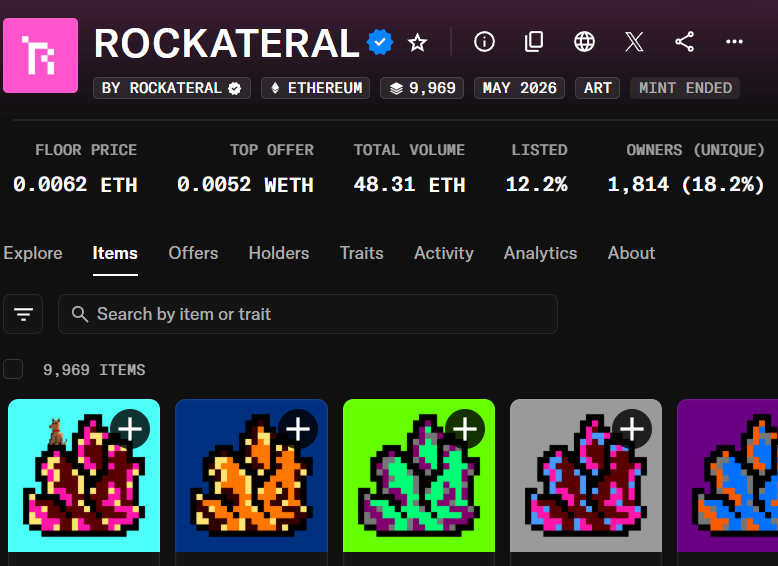Click the ETHEREUM chain chip
The image size is (778, 566).
tap(316, 88)
